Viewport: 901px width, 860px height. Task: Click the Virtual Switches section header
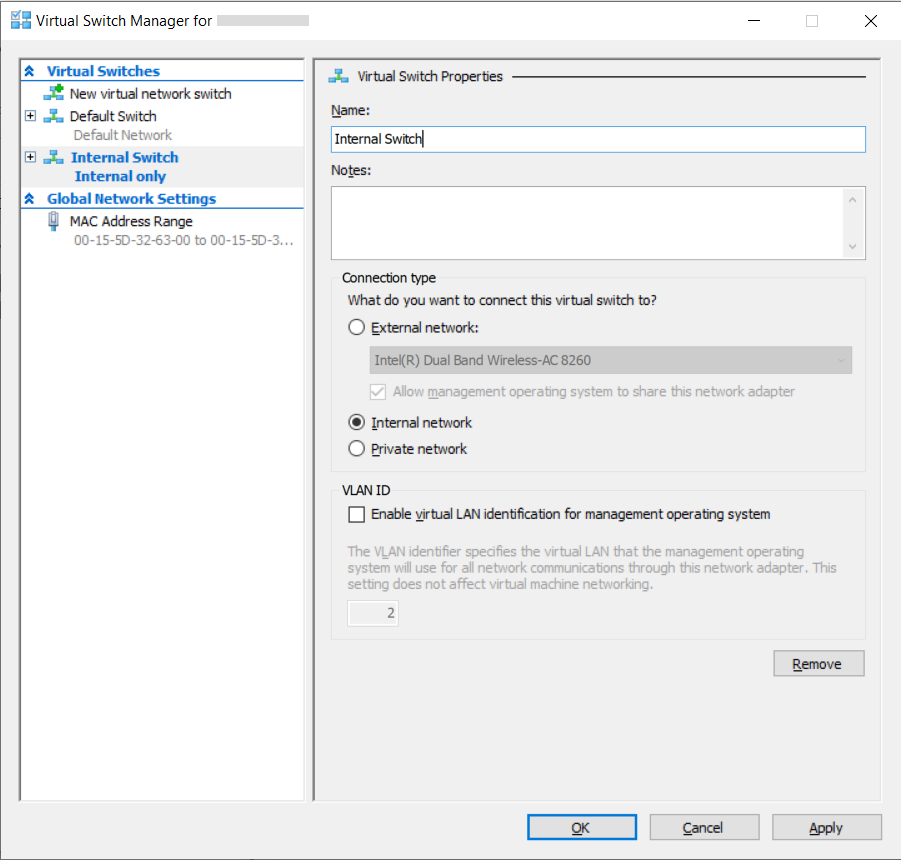point(103,71)
